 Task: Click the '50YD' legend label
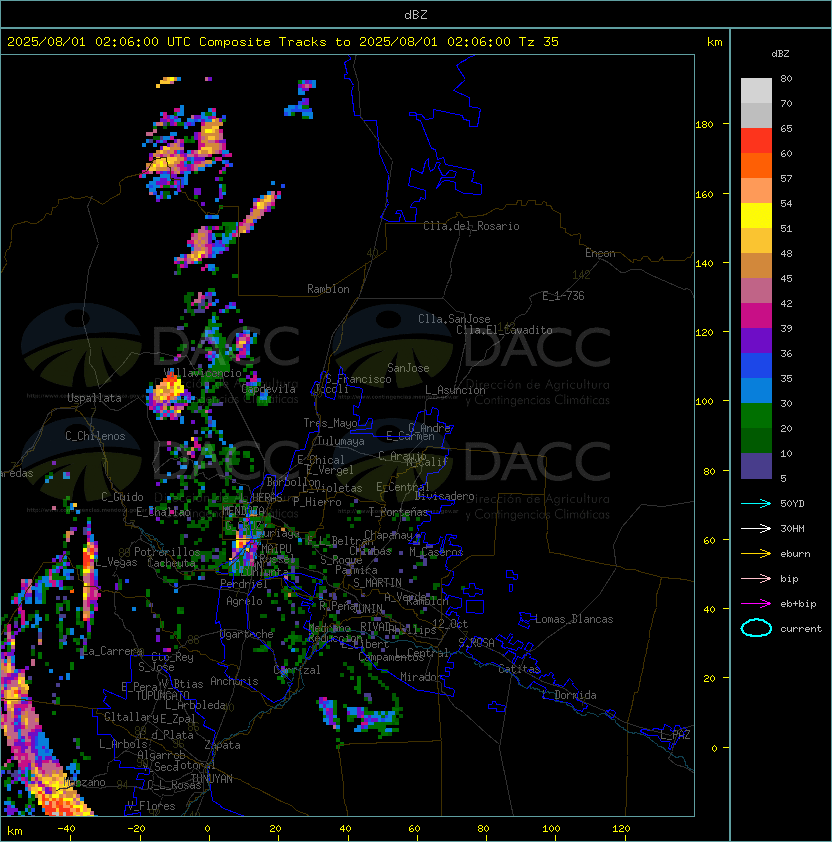pos(792,503)
